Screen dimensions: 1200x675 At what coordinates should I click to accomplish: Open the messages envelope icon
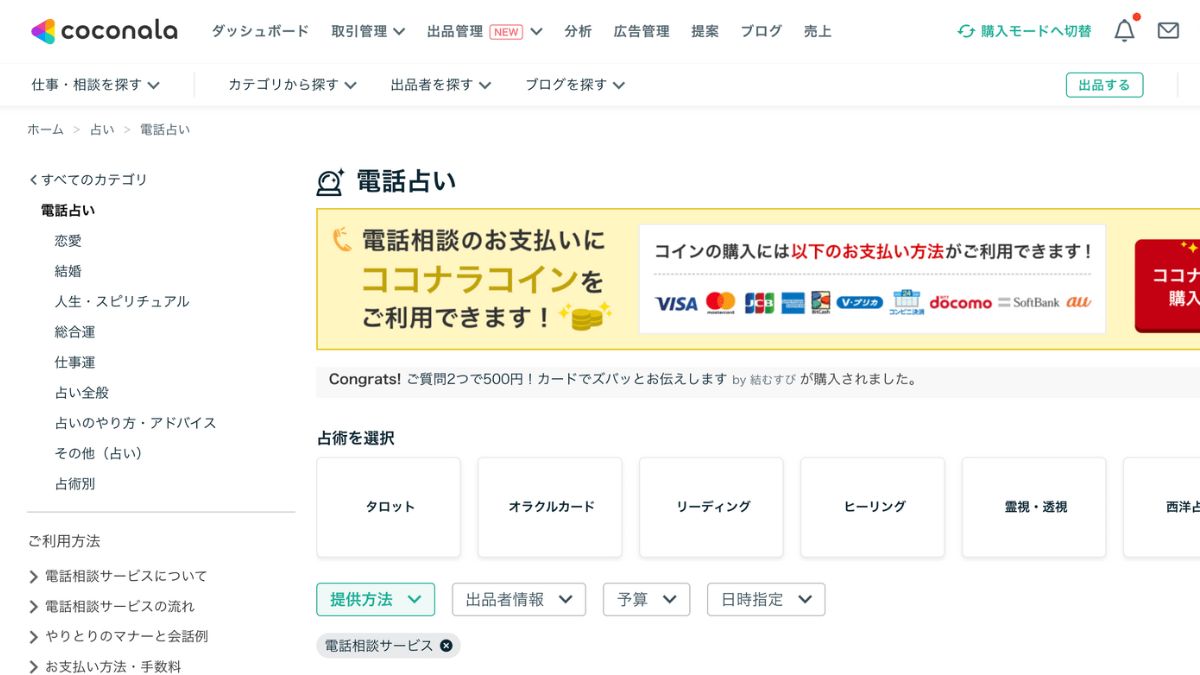[1168, 31]
